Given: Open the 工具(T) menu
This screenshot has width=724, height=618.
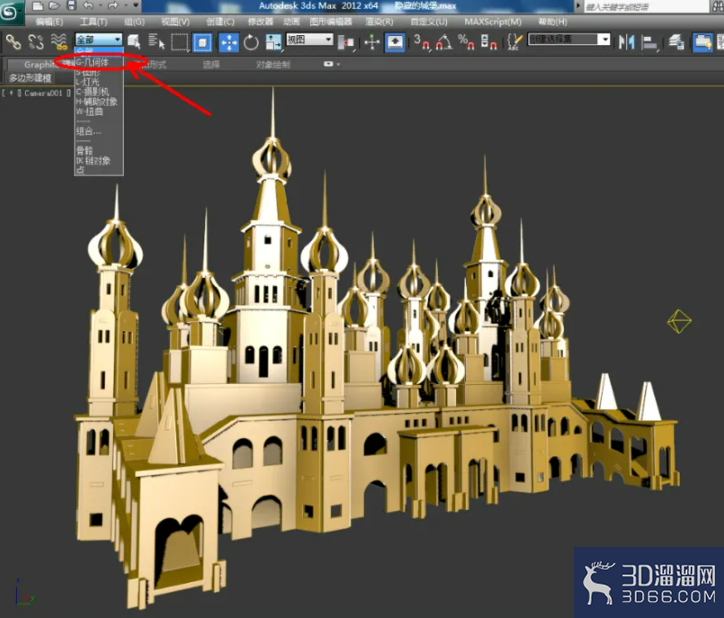Looking at the screenshot, I should click(x=94, y=22).
